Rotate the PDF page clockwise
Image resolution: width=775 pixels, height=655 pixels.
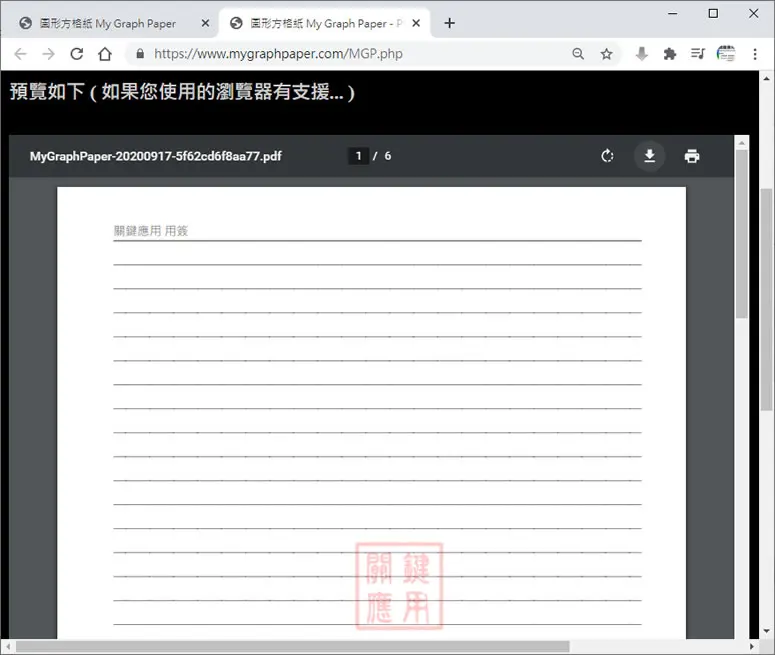(607, 156)
